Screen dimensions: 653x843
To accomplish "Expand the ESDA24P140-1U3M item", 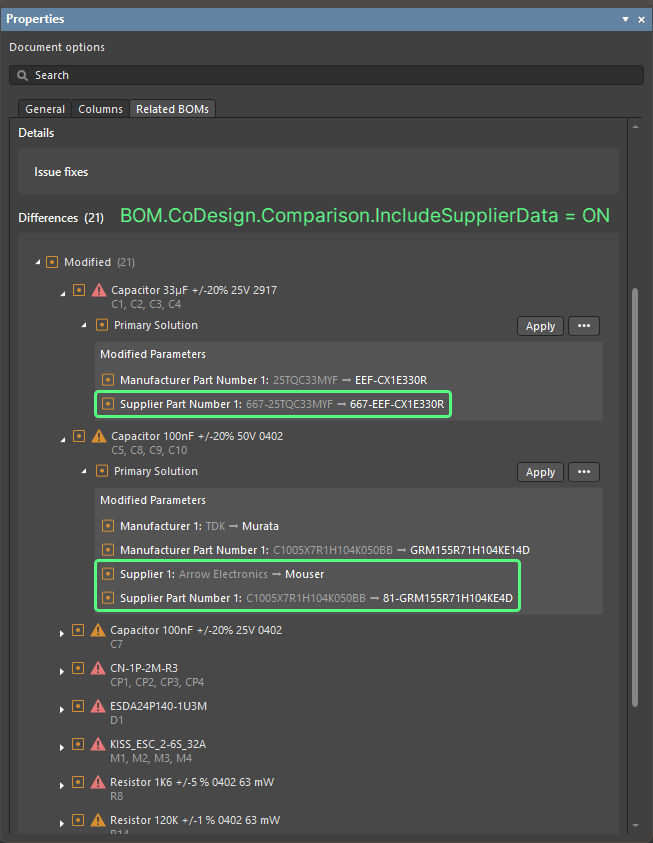I will (x=62, y=708).
